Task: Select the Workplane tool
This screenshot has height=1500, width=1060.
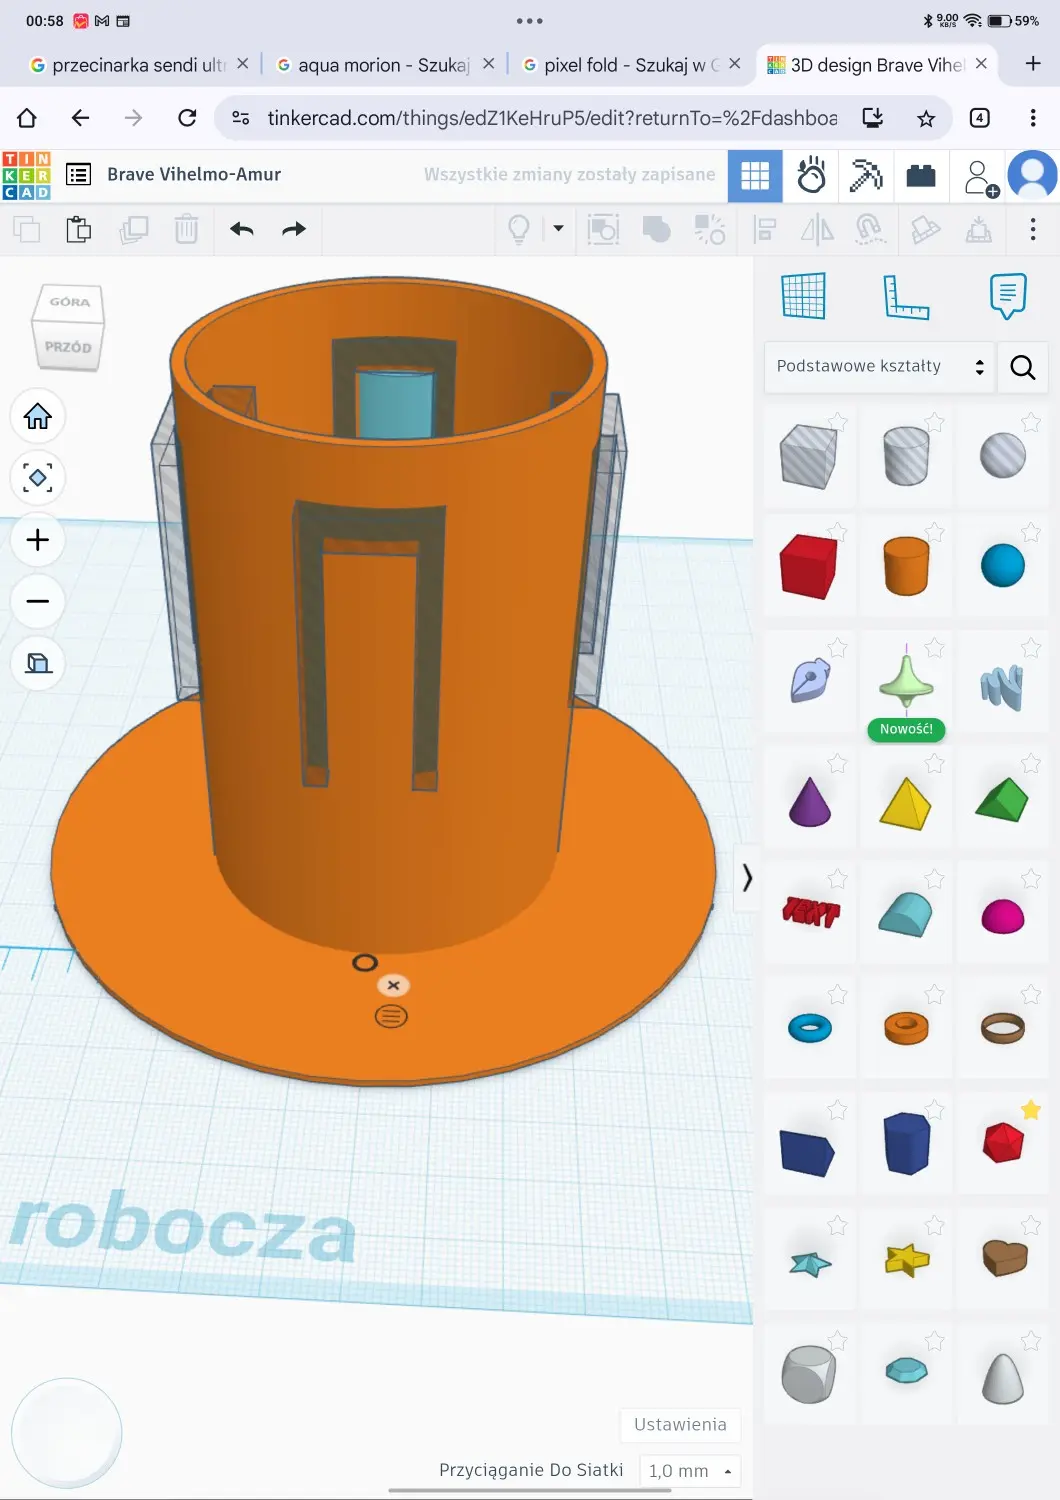Action: click(803, 296)
